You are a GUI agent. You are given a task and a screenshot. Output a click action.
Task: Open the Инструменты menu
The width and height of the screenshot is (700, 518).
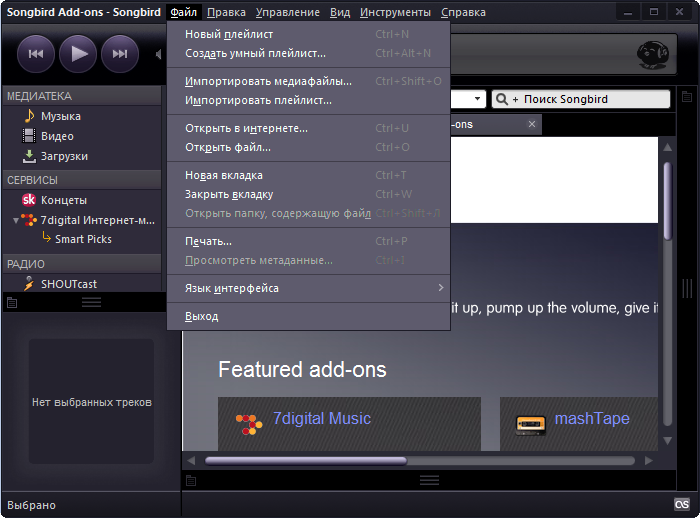coord(395,12)
